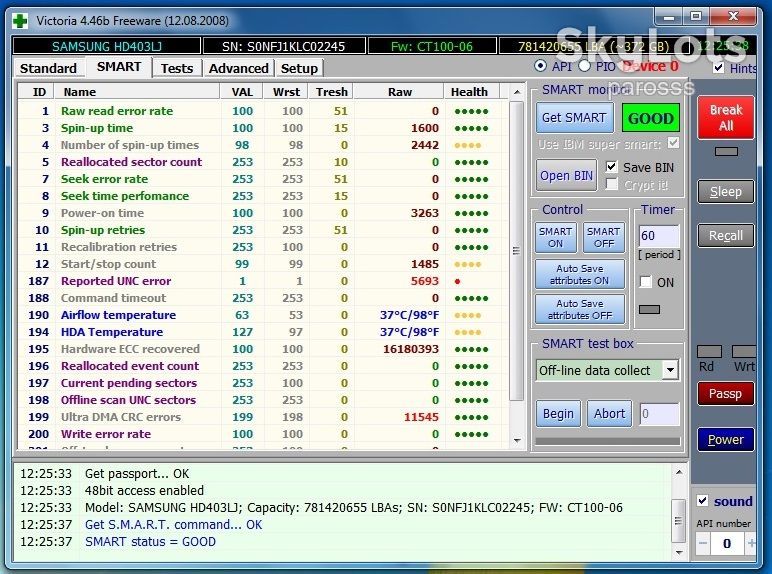Select the Reported UNC error row
Viewport: 772px width, 574px height.
click(x=263, y=281)
